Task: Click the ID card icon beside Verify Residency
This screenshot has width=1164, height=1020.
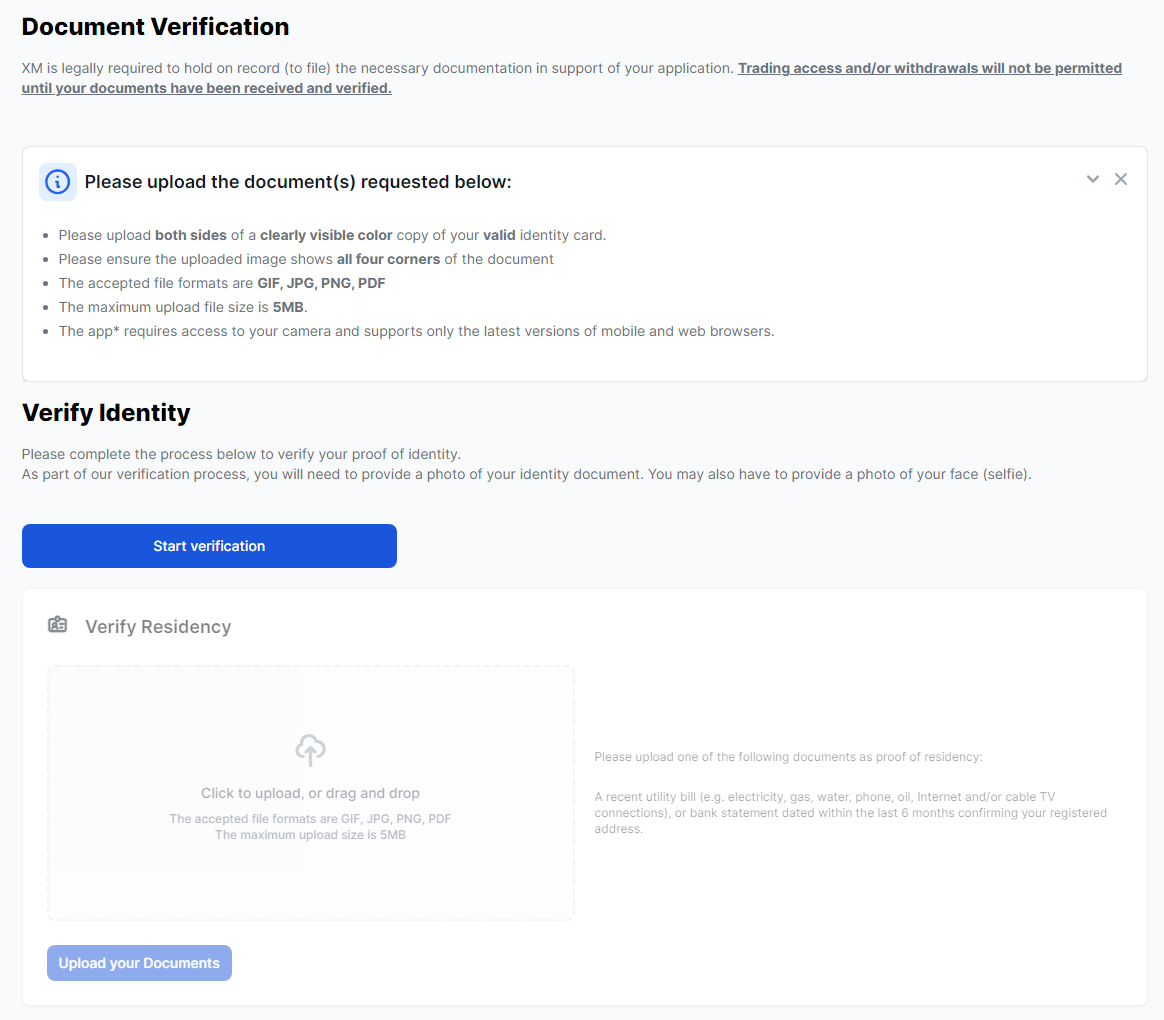Action: pos(58,625)
